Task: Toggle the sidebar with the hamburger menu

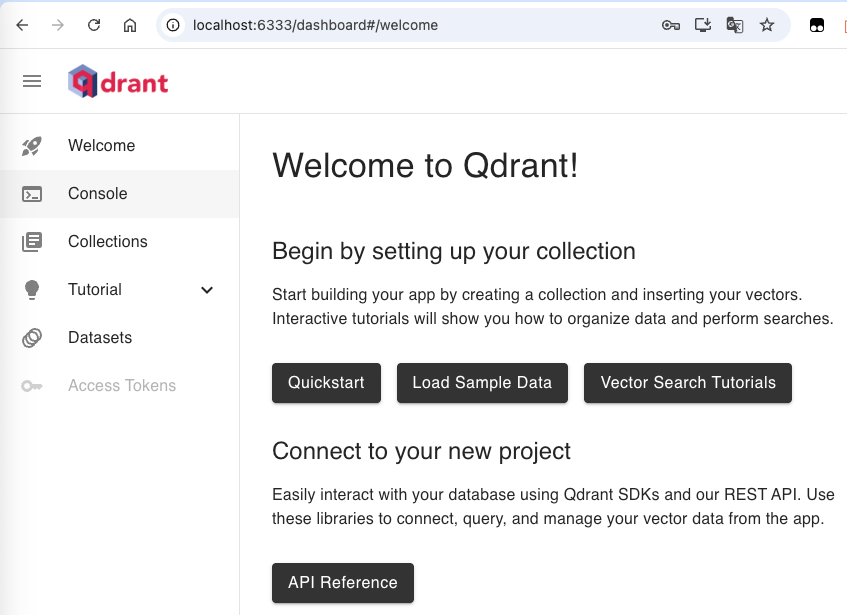Action: tap(32, 81)
